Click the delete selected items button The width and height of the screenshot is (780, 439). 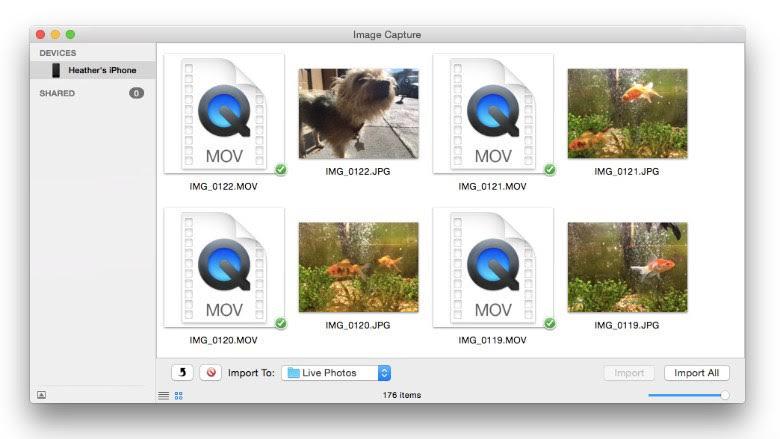[x=210, y=372]
